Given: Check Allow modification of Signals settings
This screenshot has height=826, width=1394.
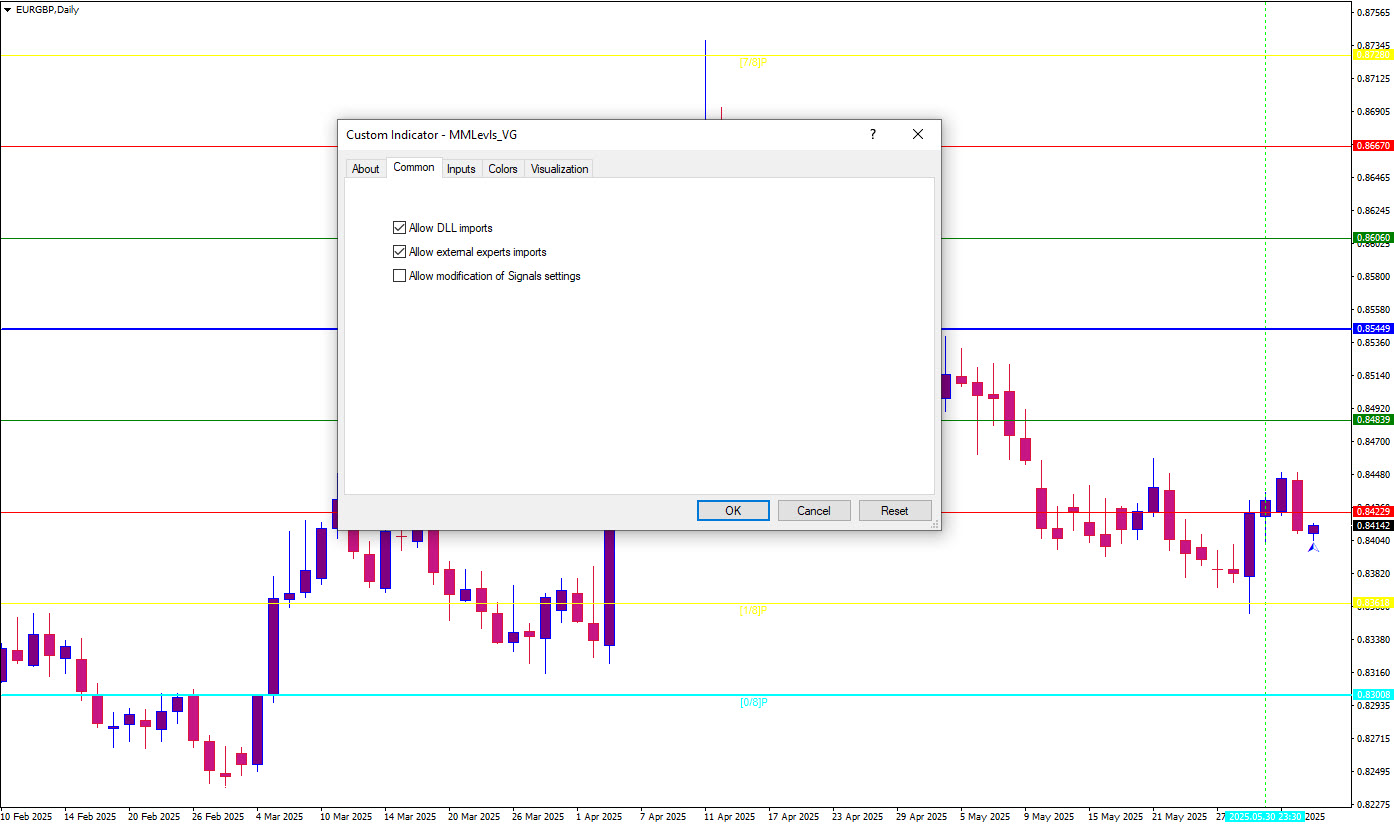Looking at the screenshot, I should coord(400,276).
